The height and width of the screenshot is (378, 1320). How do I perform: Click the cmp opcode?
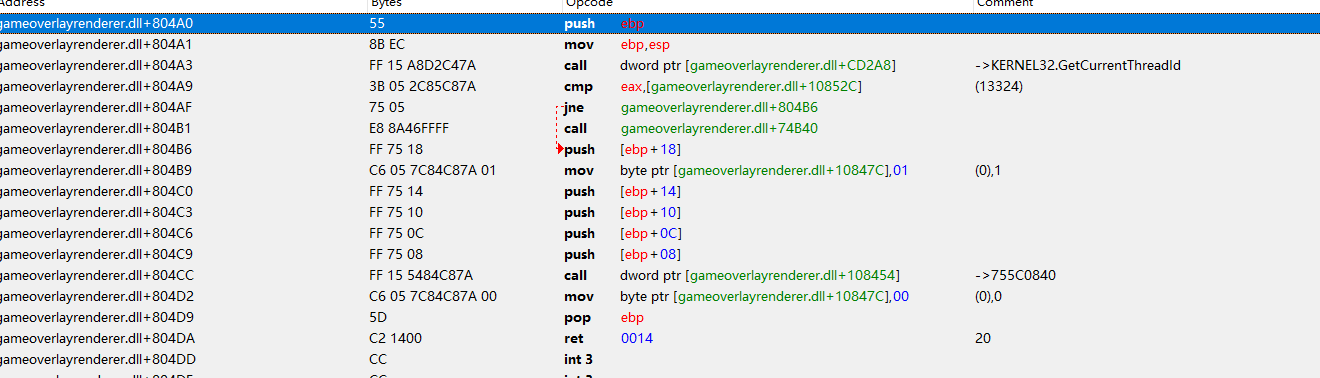click(x=577, y=86)
